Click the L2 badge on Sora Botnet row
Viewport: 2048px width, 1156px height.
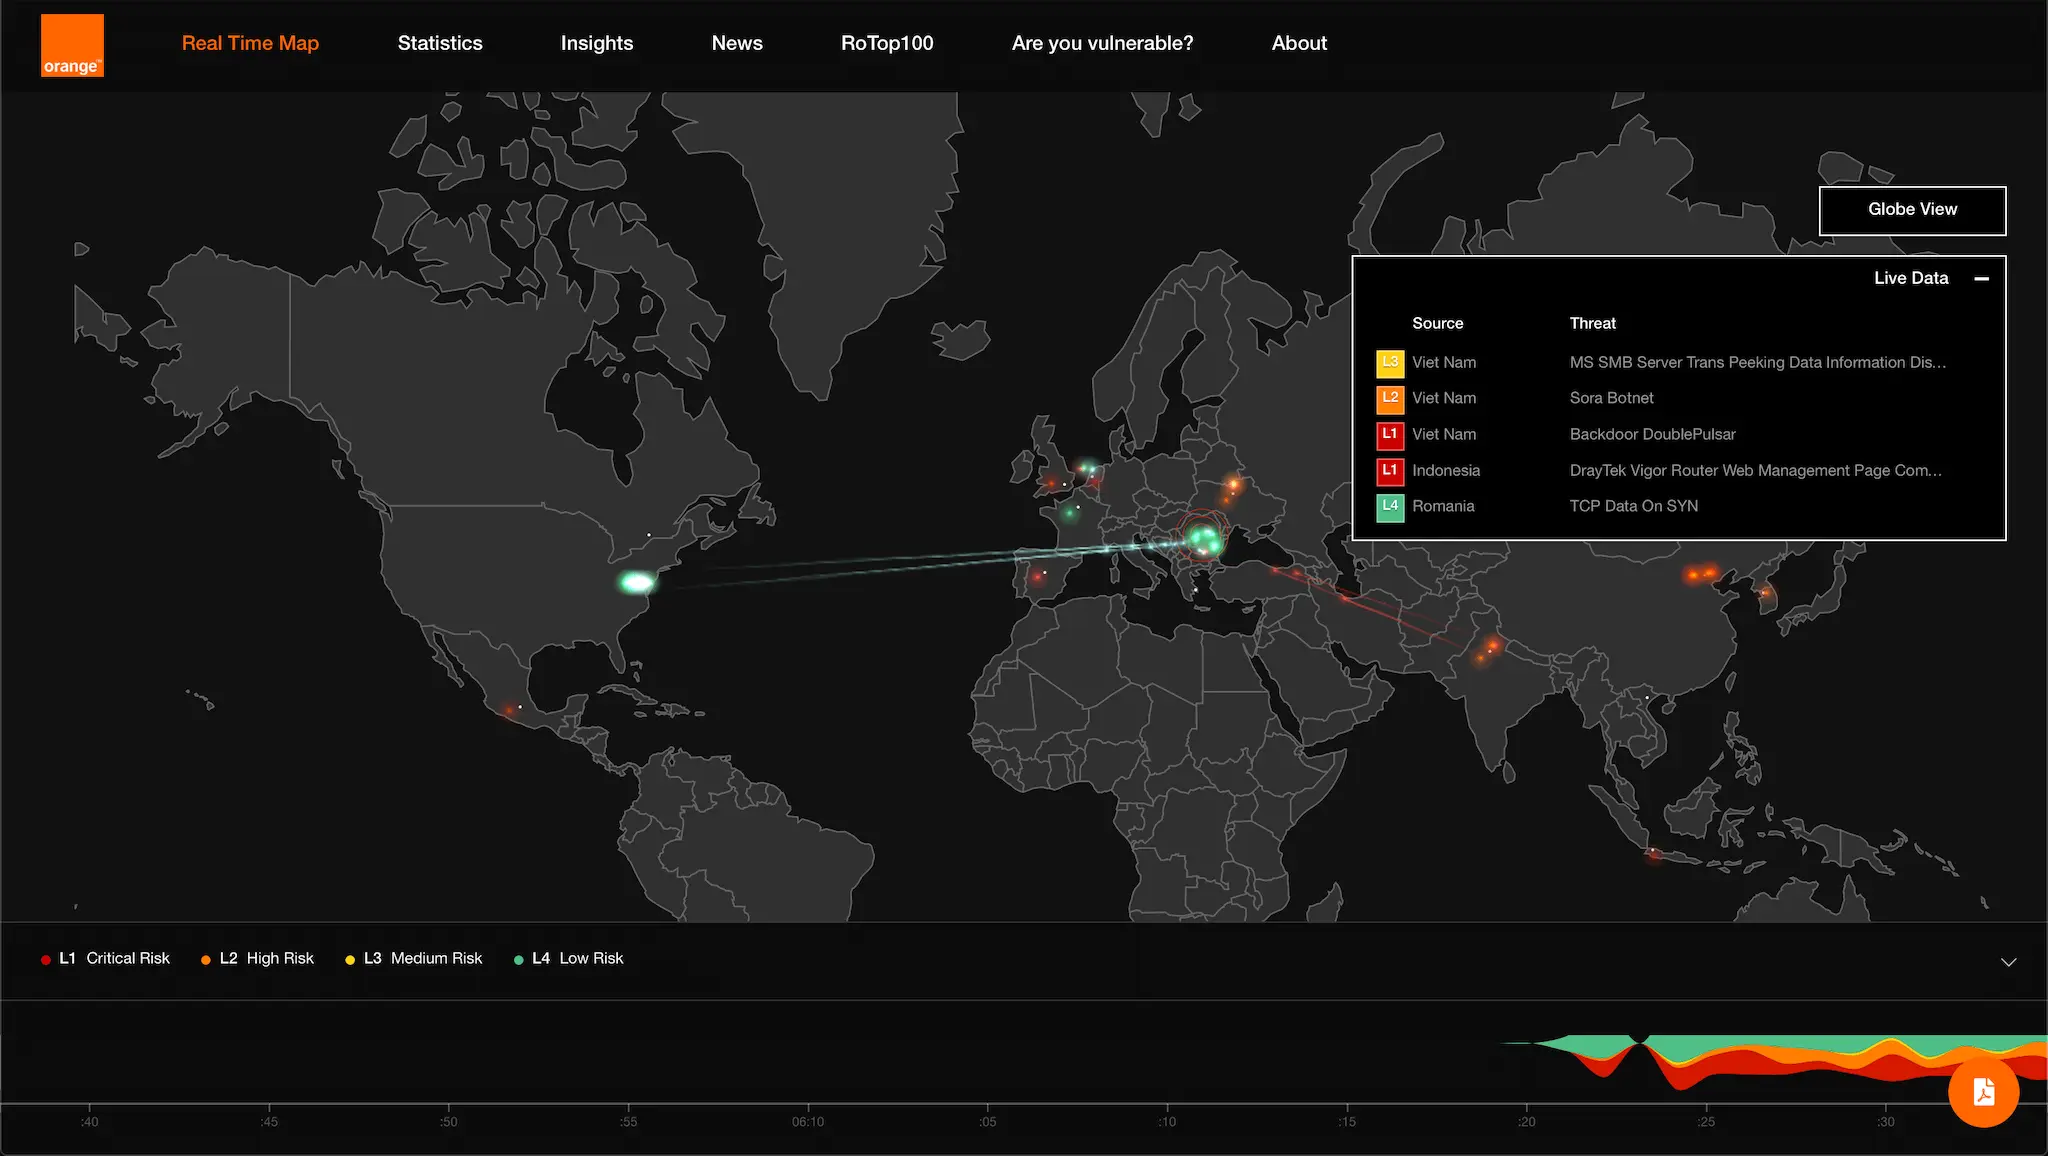click(1389, 398)
